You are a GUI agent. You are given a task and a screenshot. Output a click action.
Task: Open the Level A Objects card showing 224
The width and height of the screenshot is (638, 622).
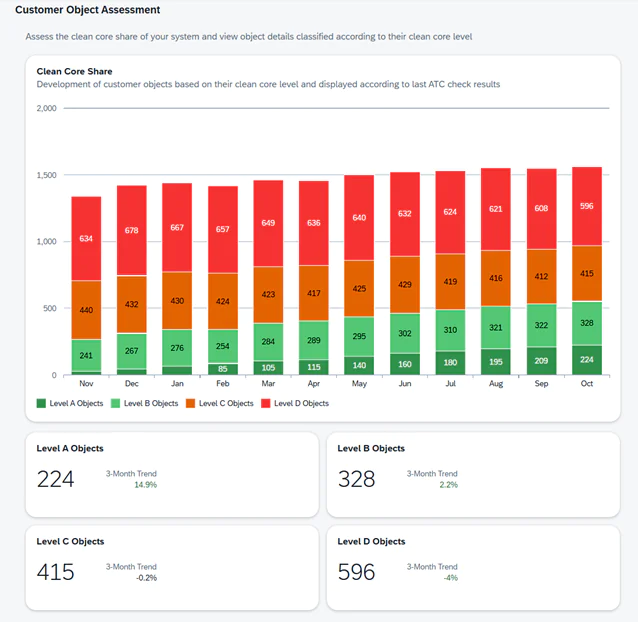171,474
